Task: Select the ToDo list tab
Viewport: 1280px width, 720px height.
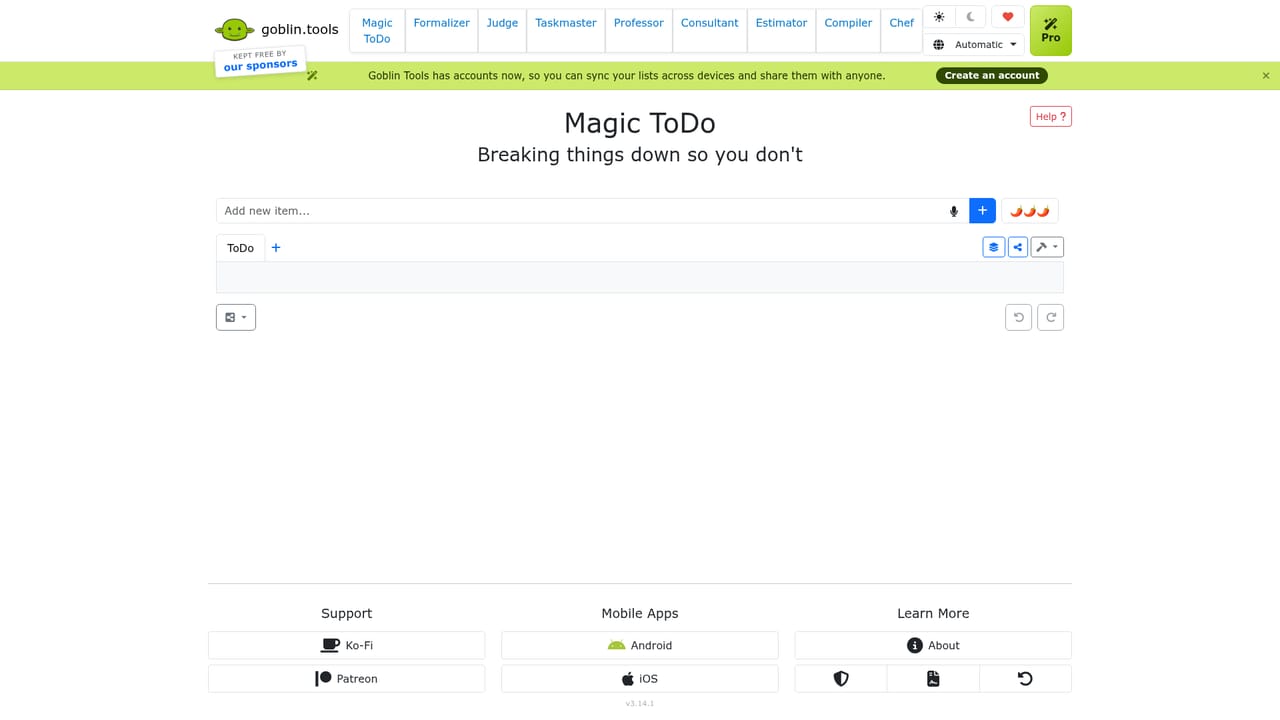Action: [x=240, y=248]
